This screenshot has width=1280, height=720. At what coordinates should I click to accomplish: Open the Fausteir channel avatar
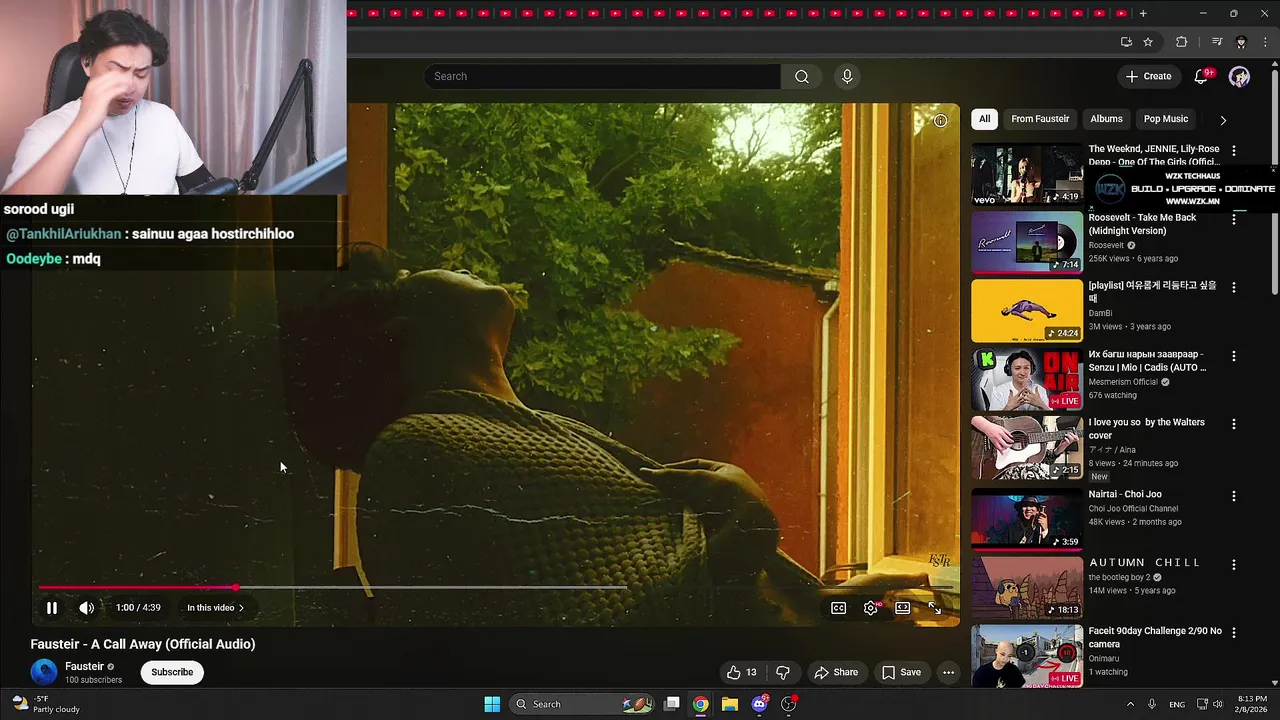click(44, 672)
